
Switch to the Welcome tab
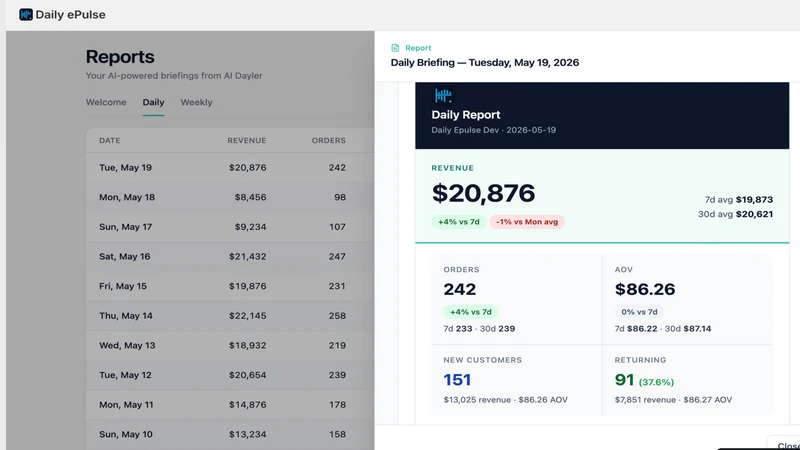point(106,102)
